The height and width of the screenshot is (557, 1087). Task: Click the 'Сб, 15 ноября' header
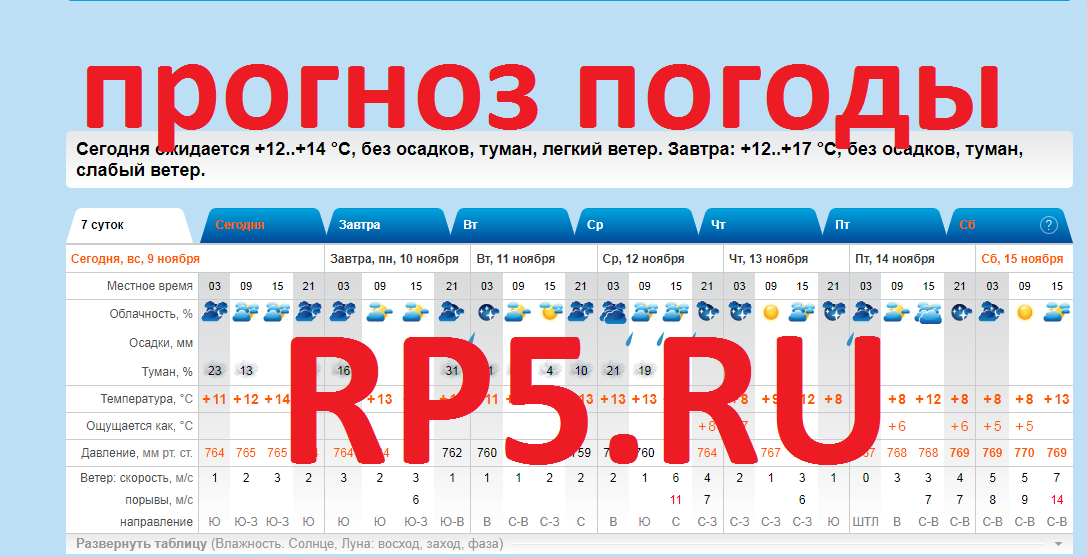click(x=1022, y=259)
